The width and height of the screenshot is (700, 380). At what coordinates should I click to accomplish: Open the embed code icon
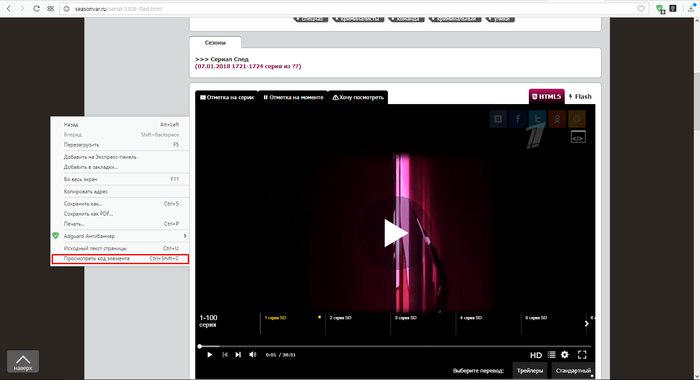(x=578, y=138)
